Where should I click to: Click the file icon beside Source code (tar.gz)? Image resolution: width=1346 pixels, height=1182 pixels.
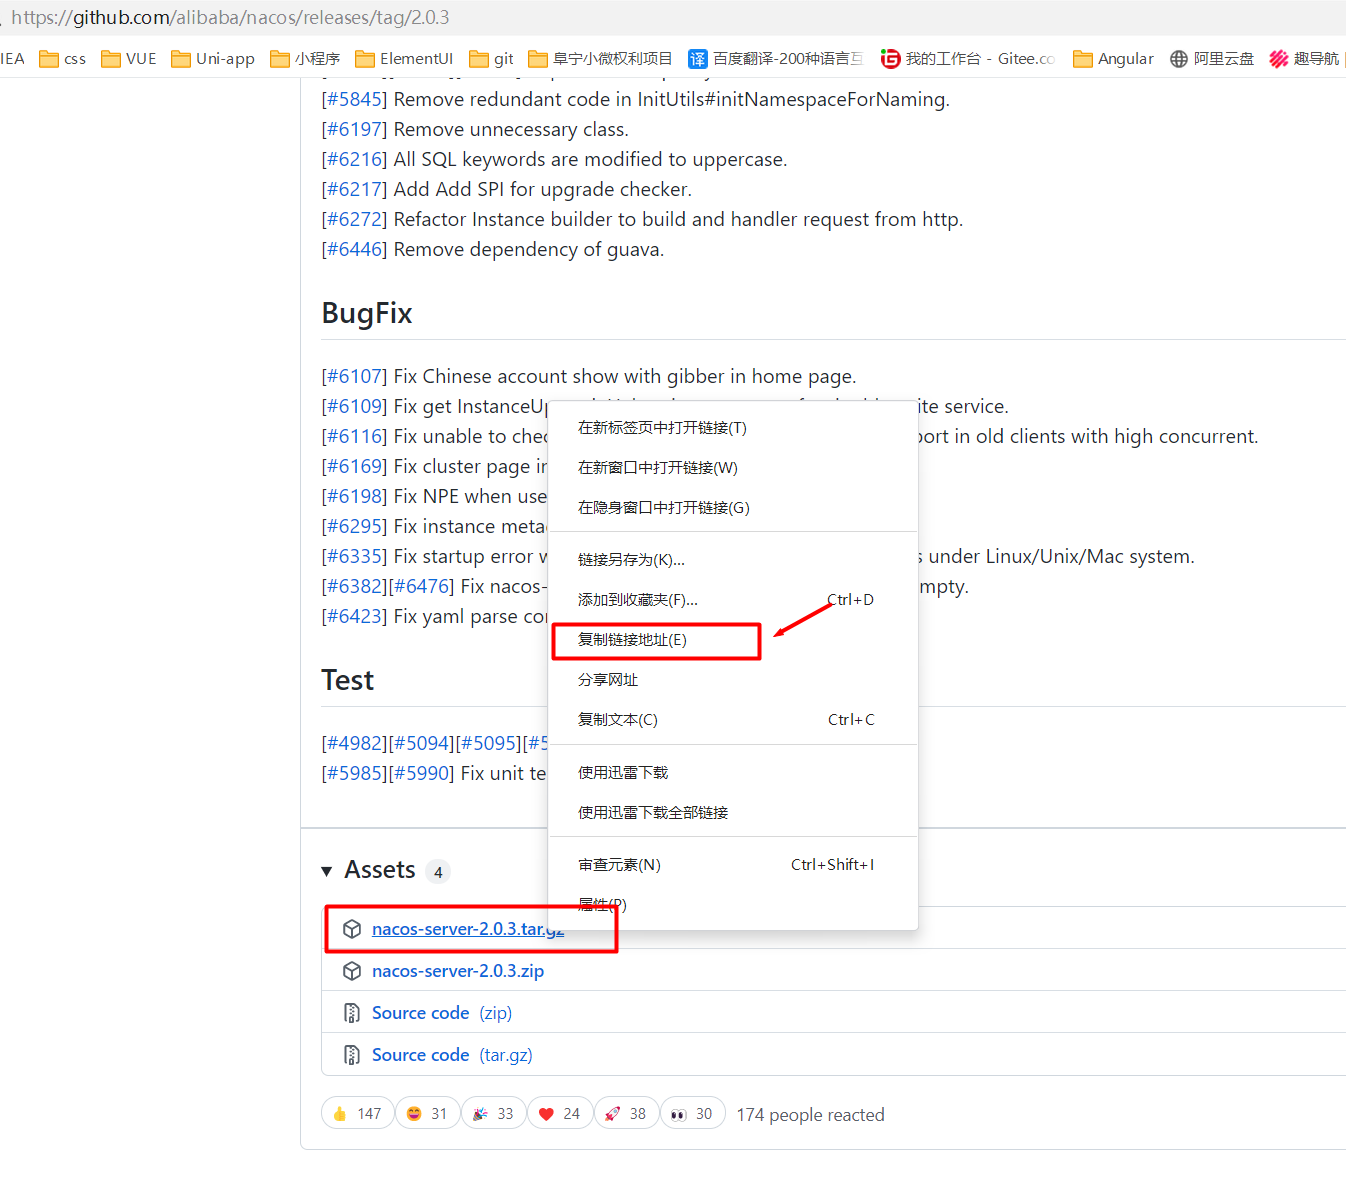(352, 1055)
